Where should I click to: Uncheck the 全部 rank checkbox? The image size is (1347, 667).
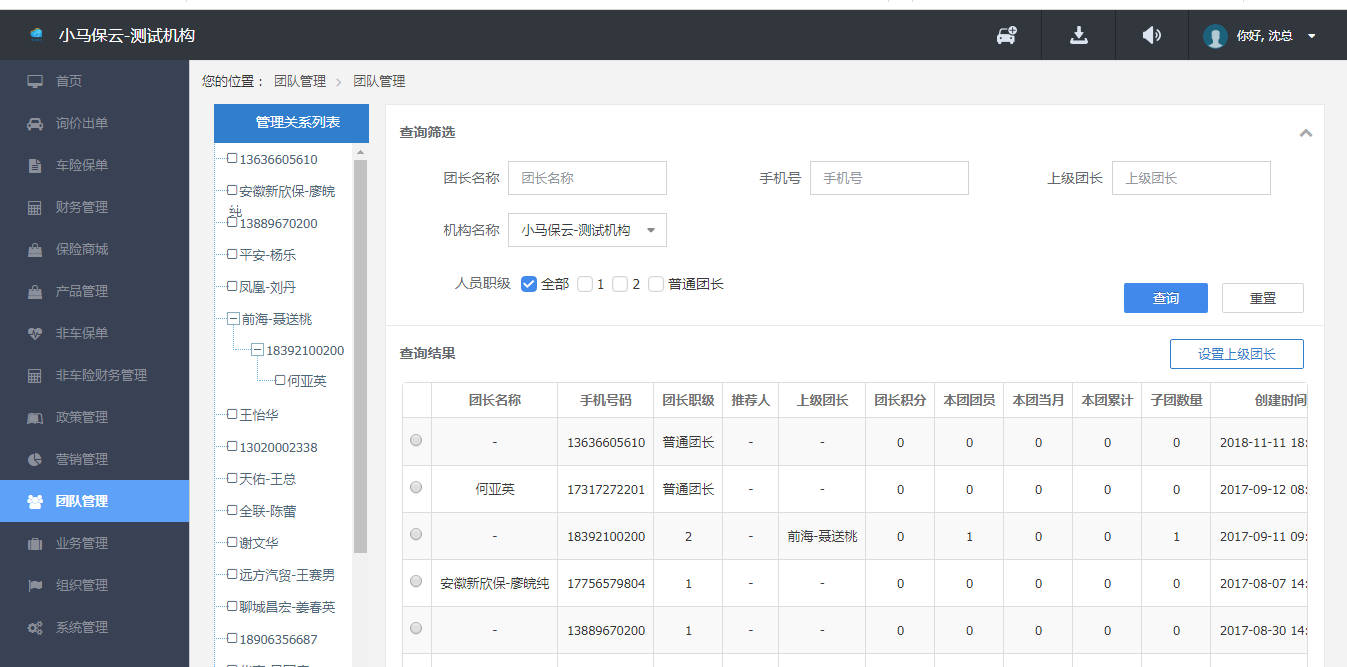530,284
